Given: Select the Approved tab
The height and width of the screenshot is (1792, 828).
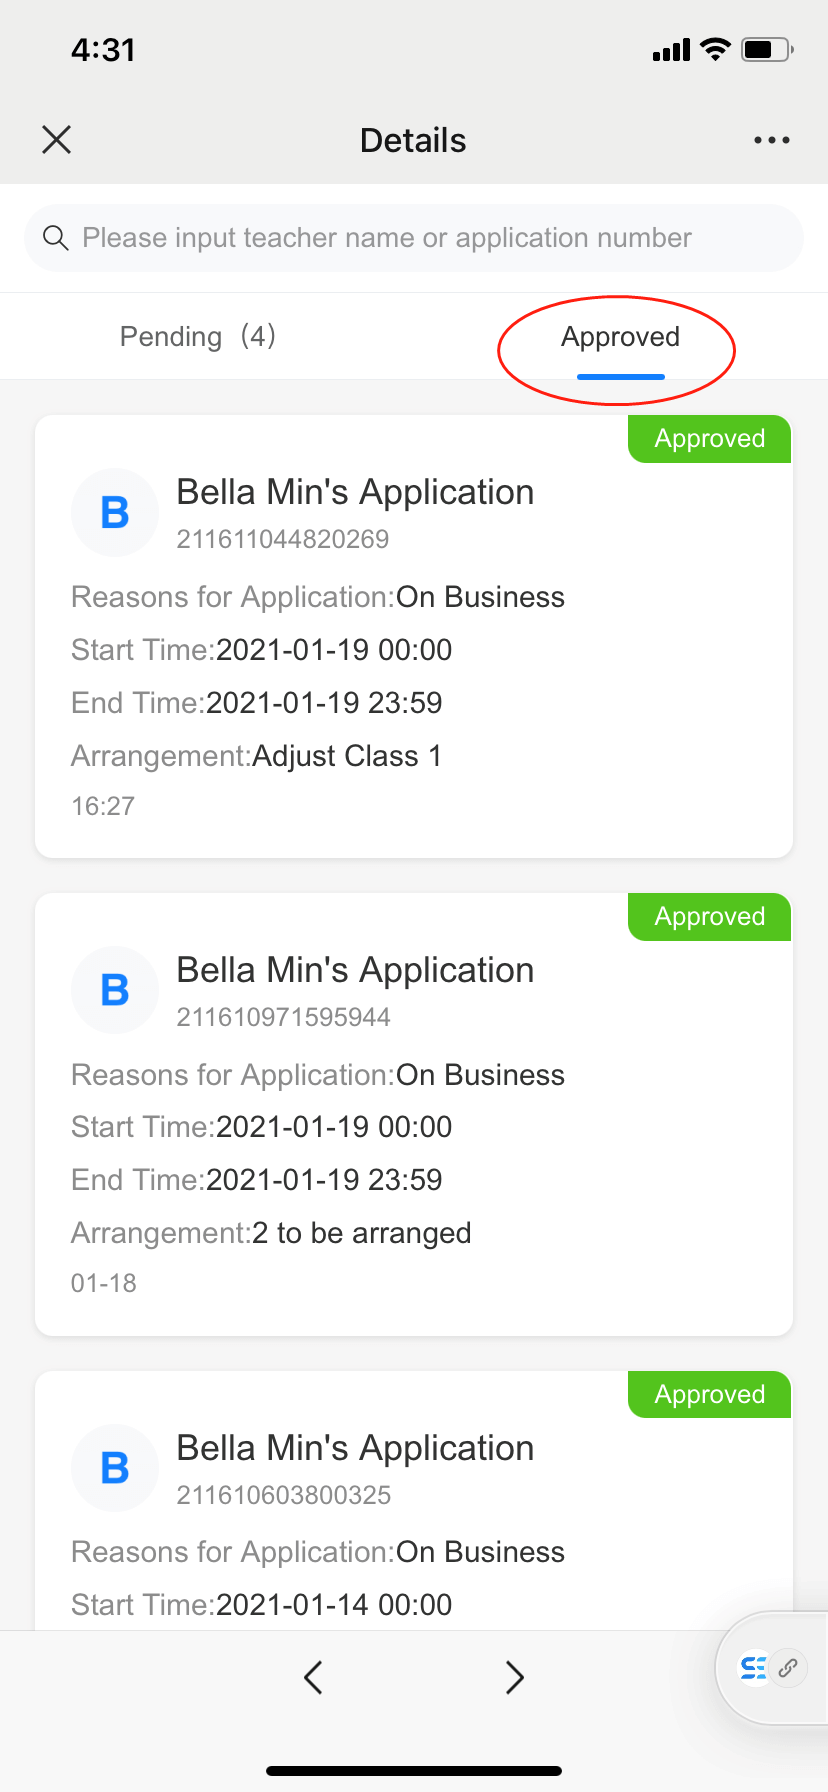Looking at the screenshot, I should pyautogui.click(x=620, y=337).
